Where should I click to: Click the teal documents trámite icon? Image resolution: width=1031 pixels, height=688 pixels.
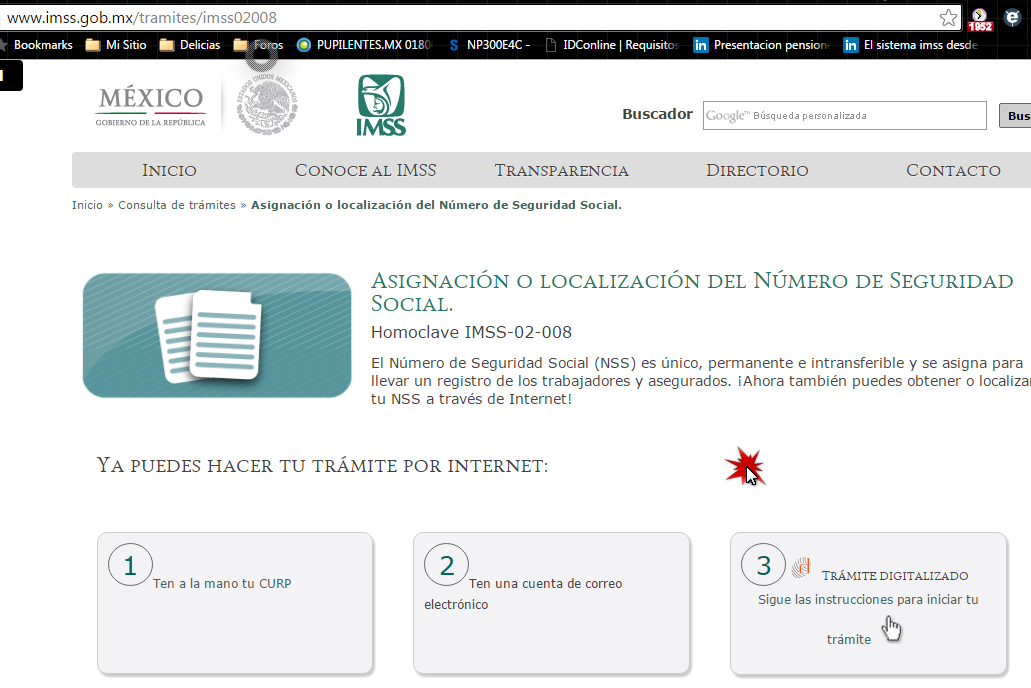pos(216,335)
